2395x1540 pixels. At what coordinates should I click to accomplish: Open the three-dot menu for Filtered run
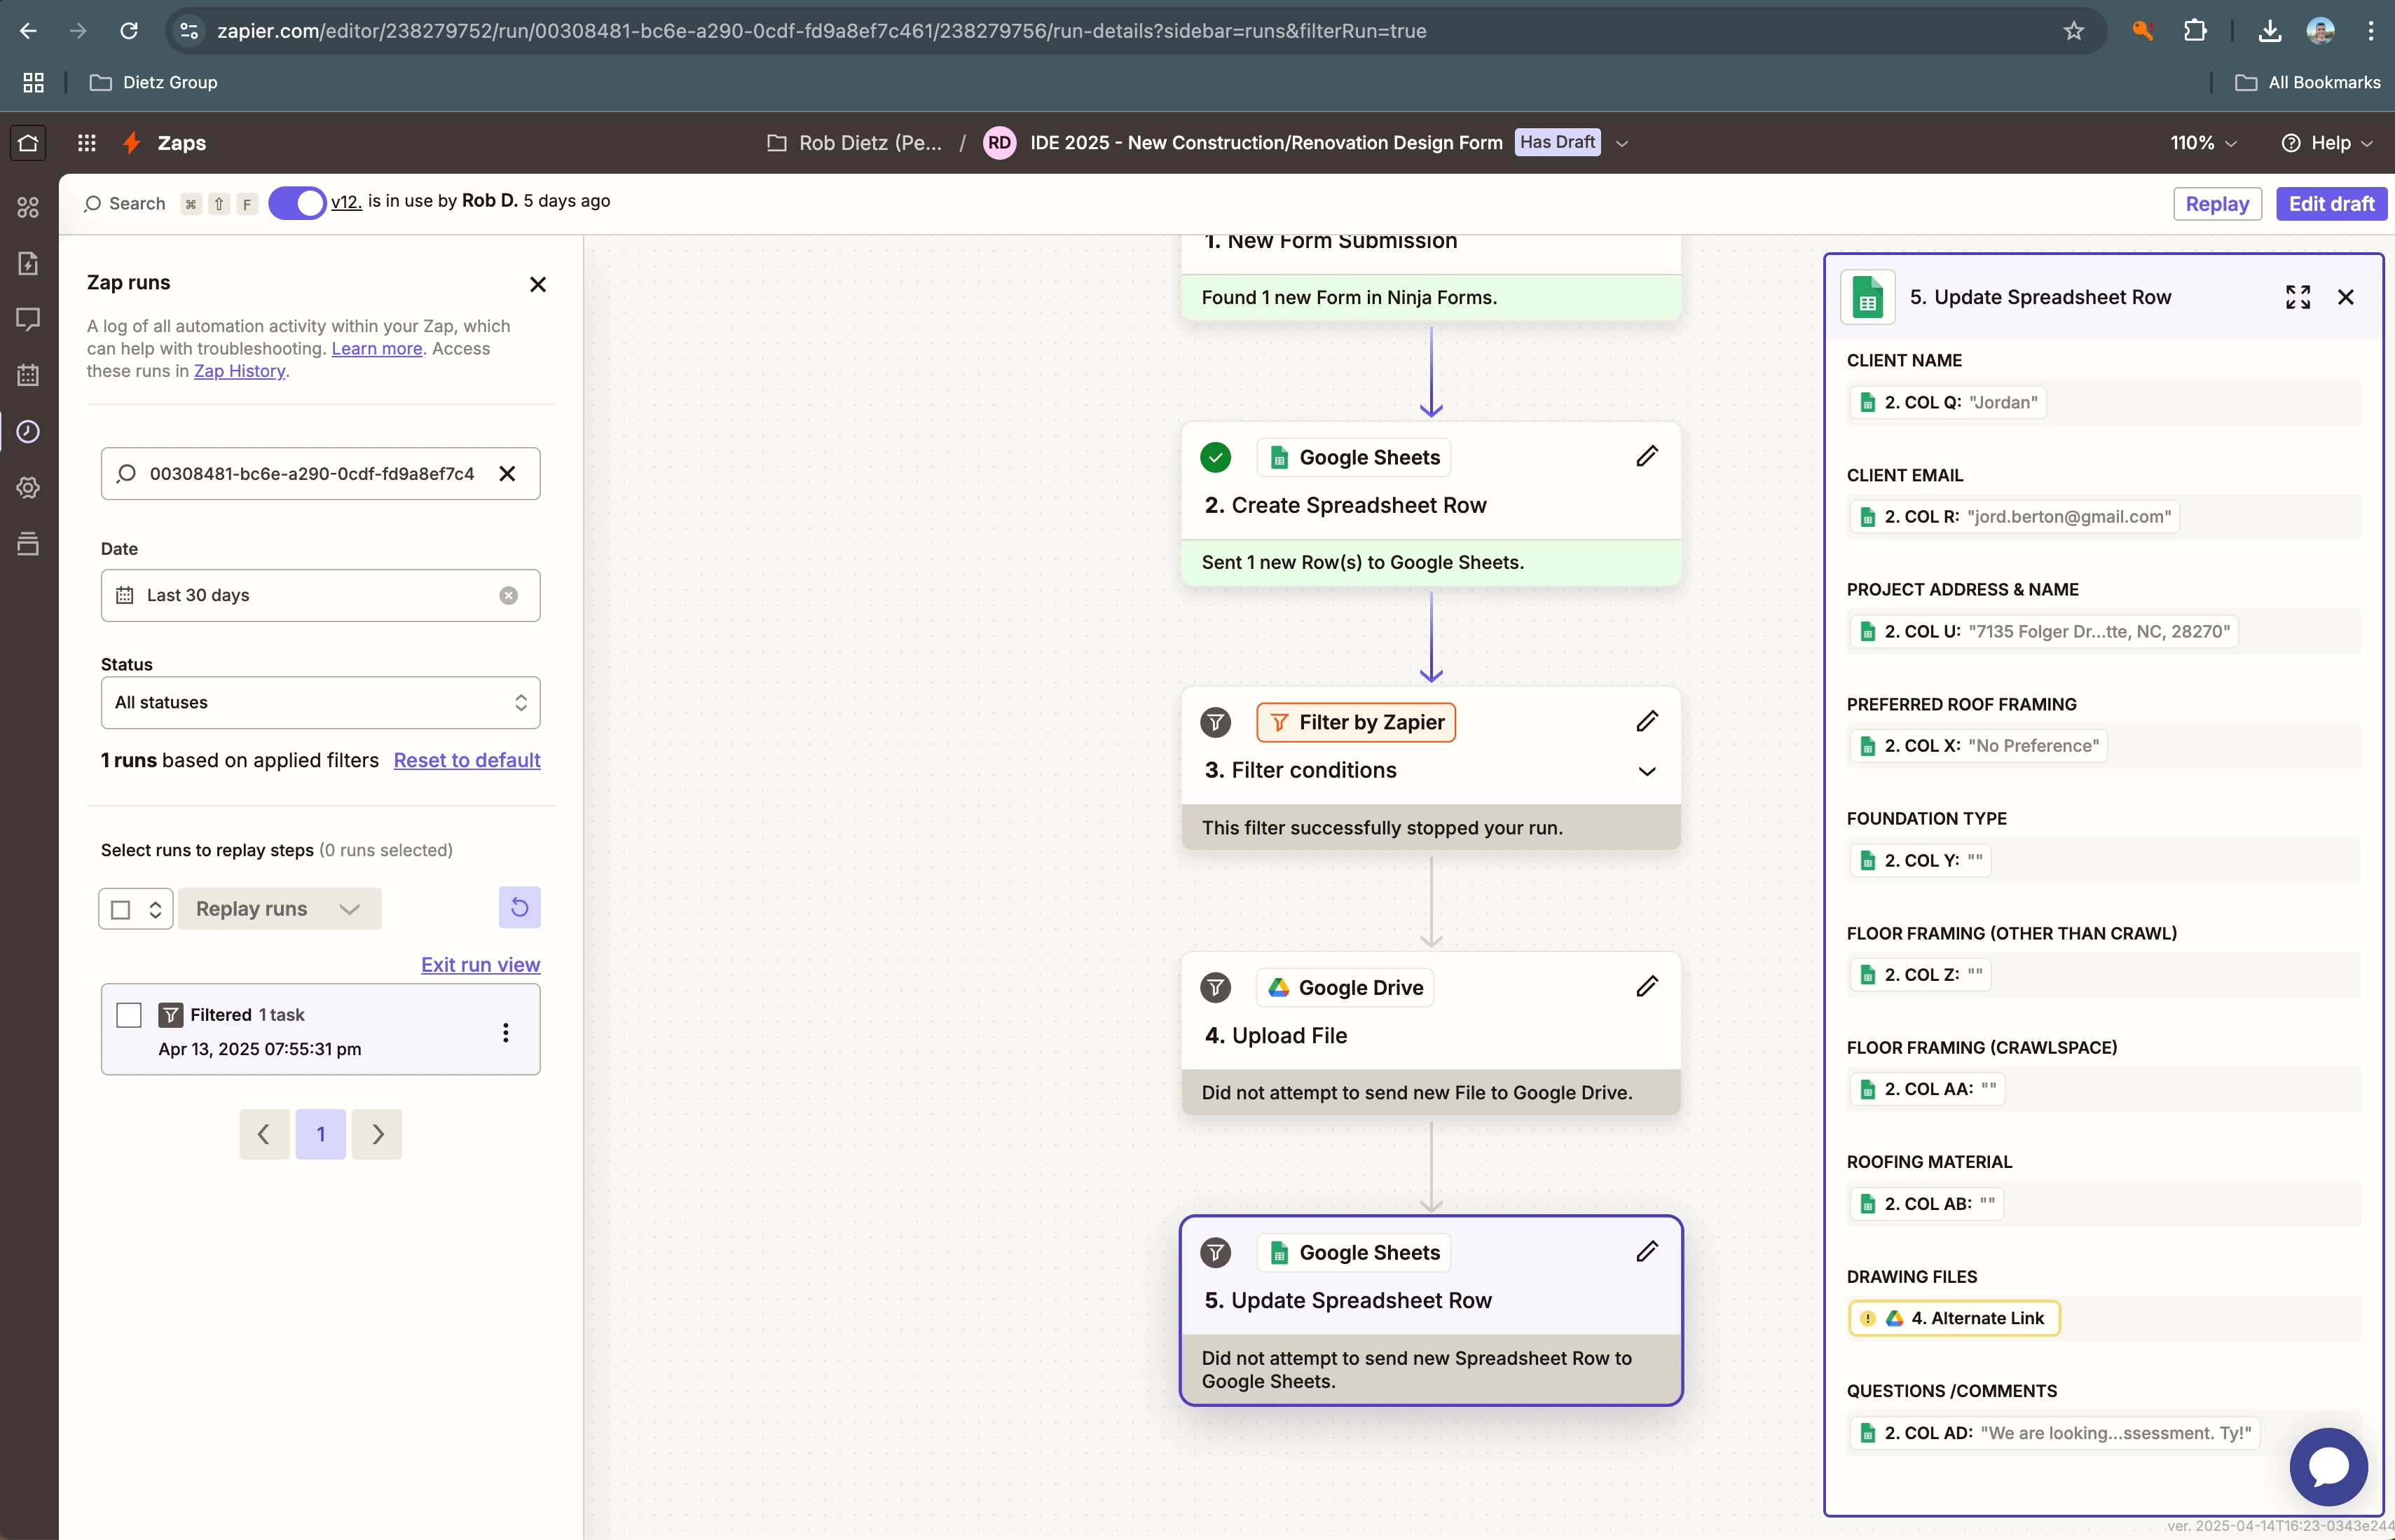506,1032
